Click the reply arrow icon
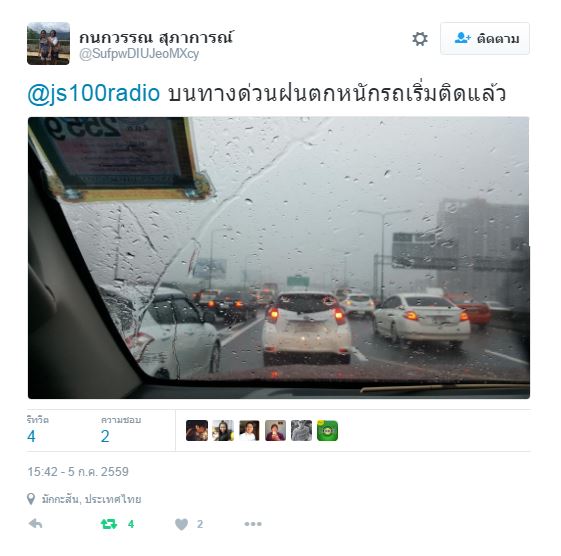The image size is (561, 556). coord(35,524)
